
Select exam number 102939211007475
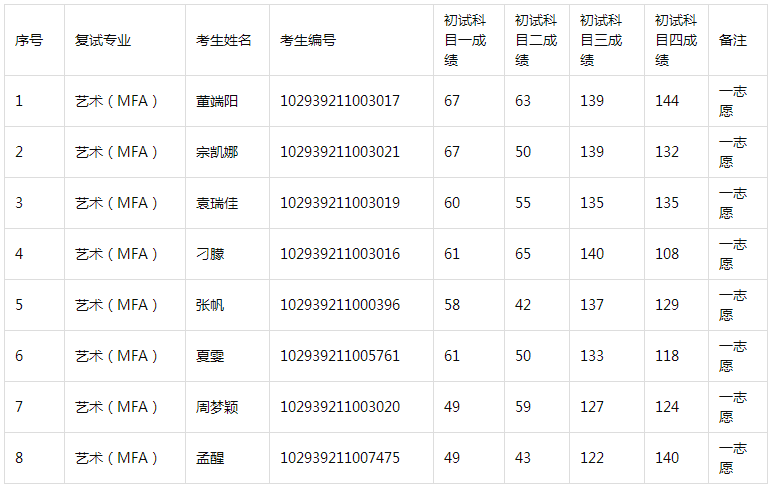340,458
